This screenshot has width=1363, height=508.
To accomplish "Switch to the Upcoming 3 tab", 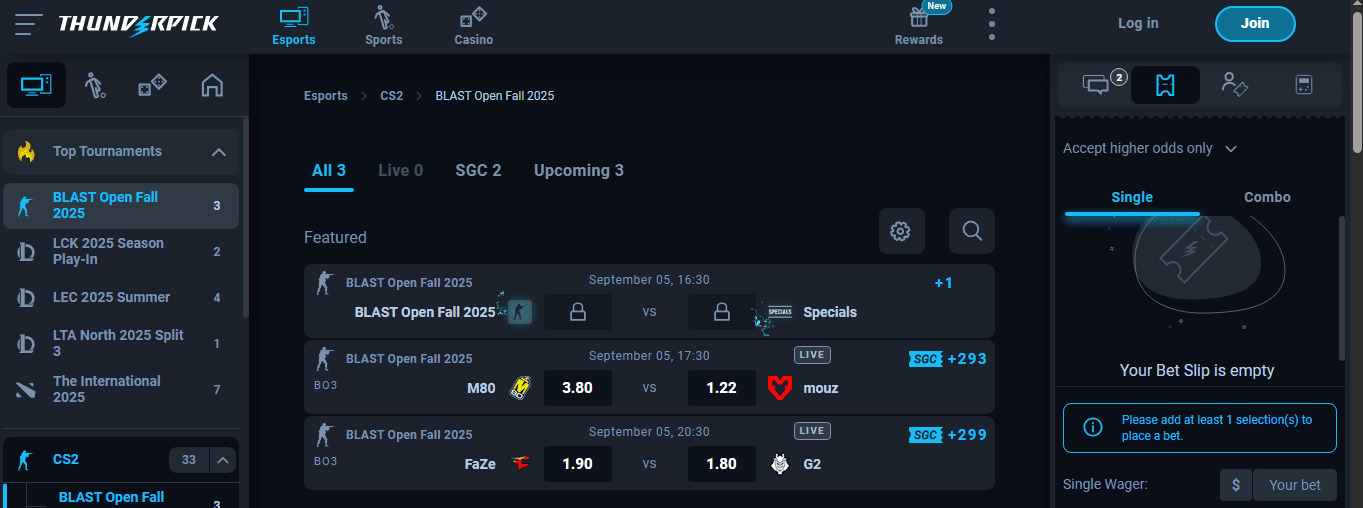I will pos(578,170).
